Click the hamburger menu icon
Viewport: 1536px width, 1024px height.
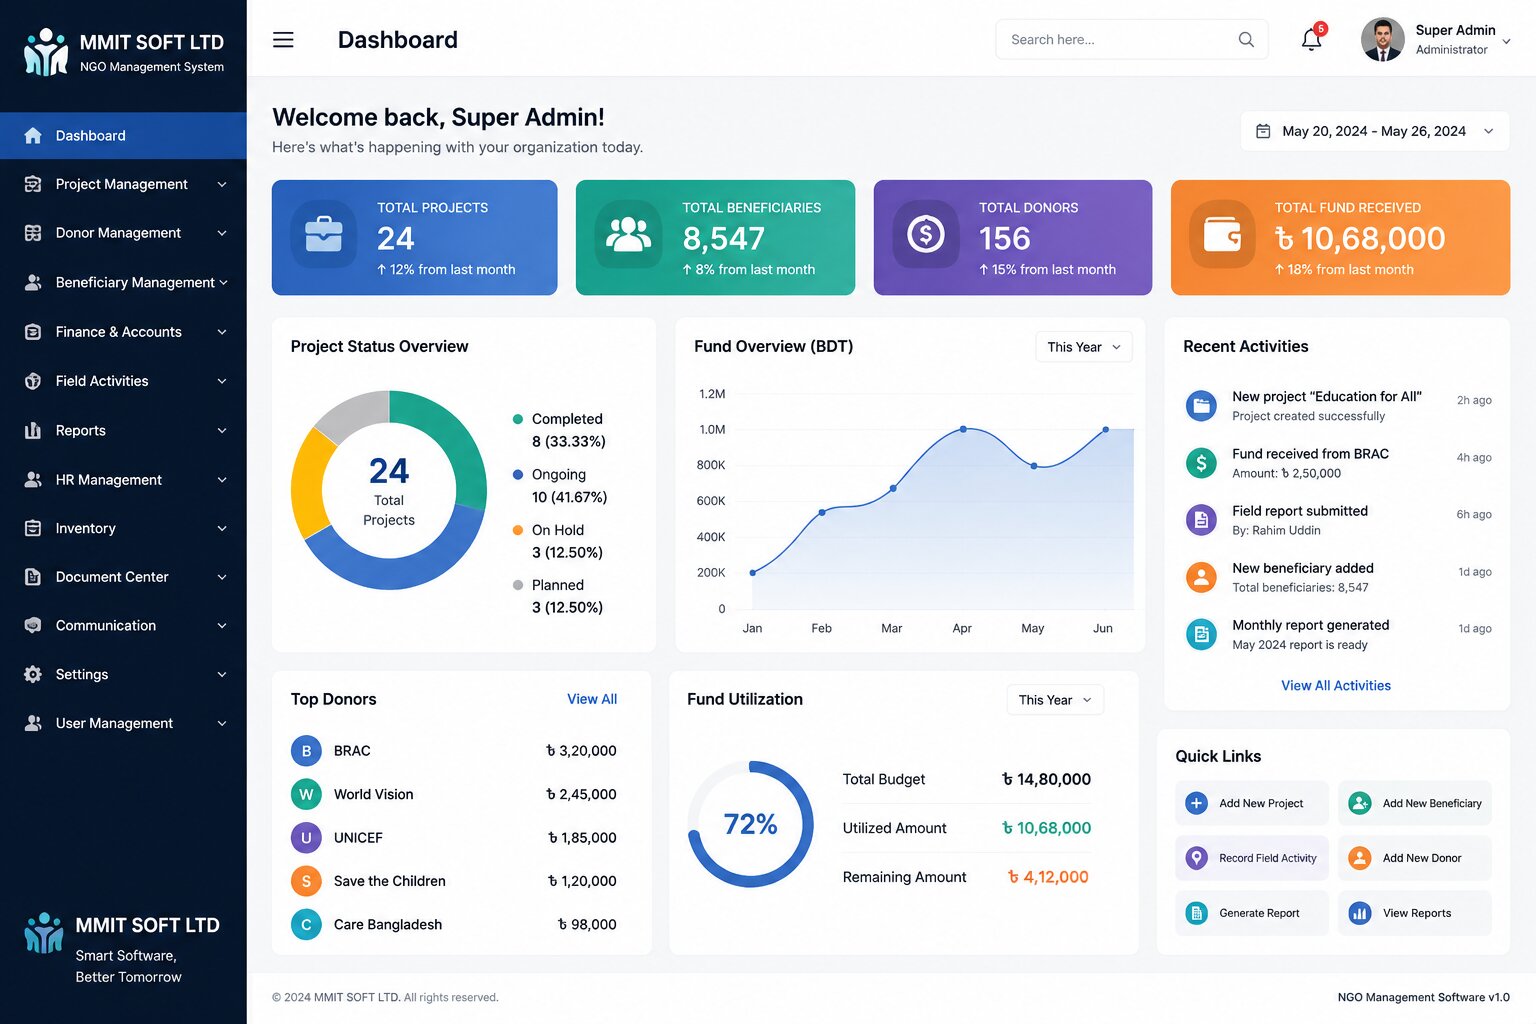click(283, 40)
